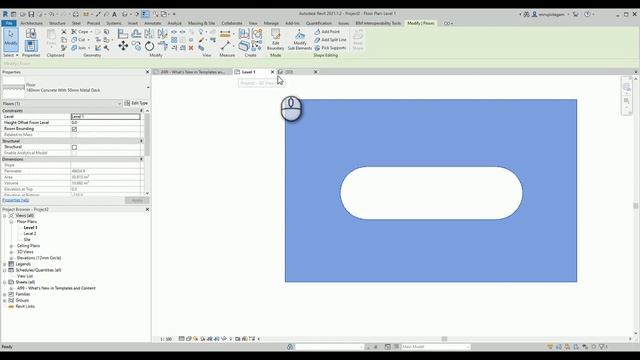Click the view scale 1:100 in view control bar

point(166,339)
